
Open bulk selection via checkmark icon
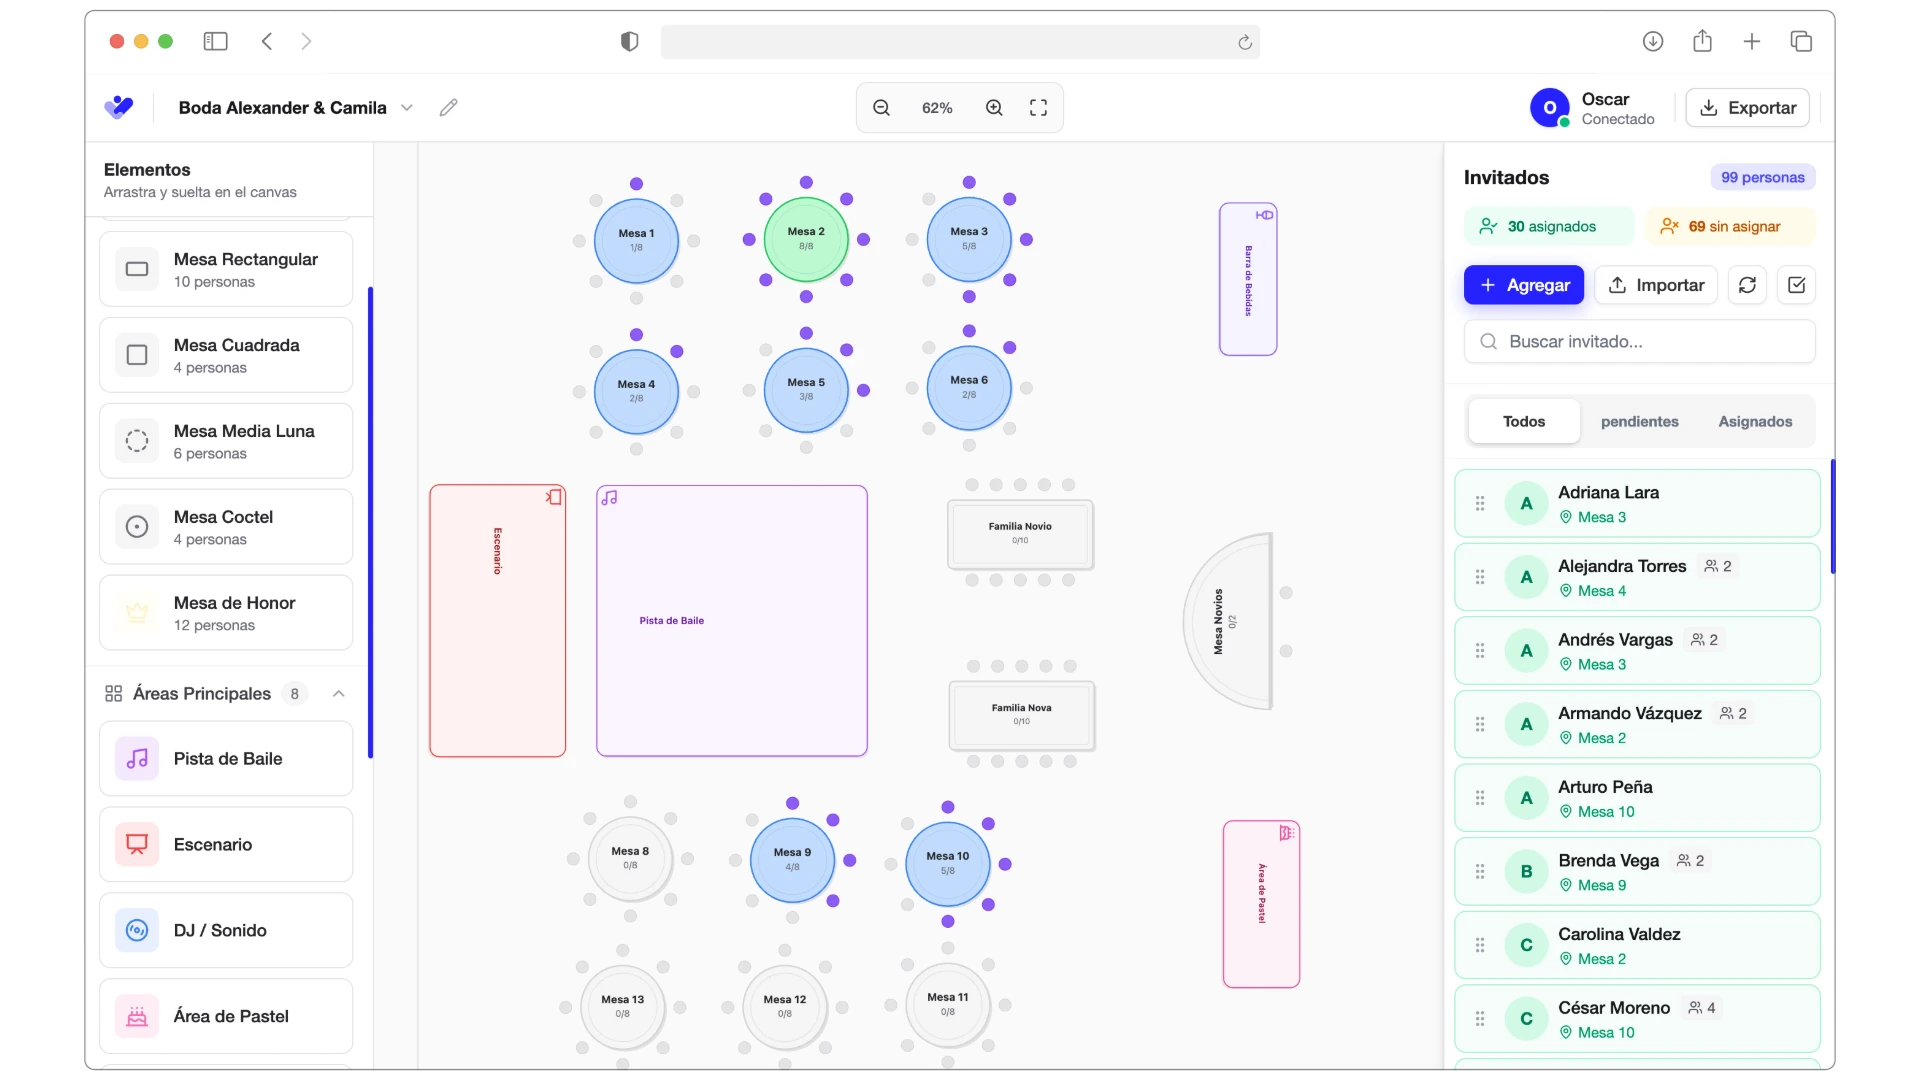(x=1796, y=285)
